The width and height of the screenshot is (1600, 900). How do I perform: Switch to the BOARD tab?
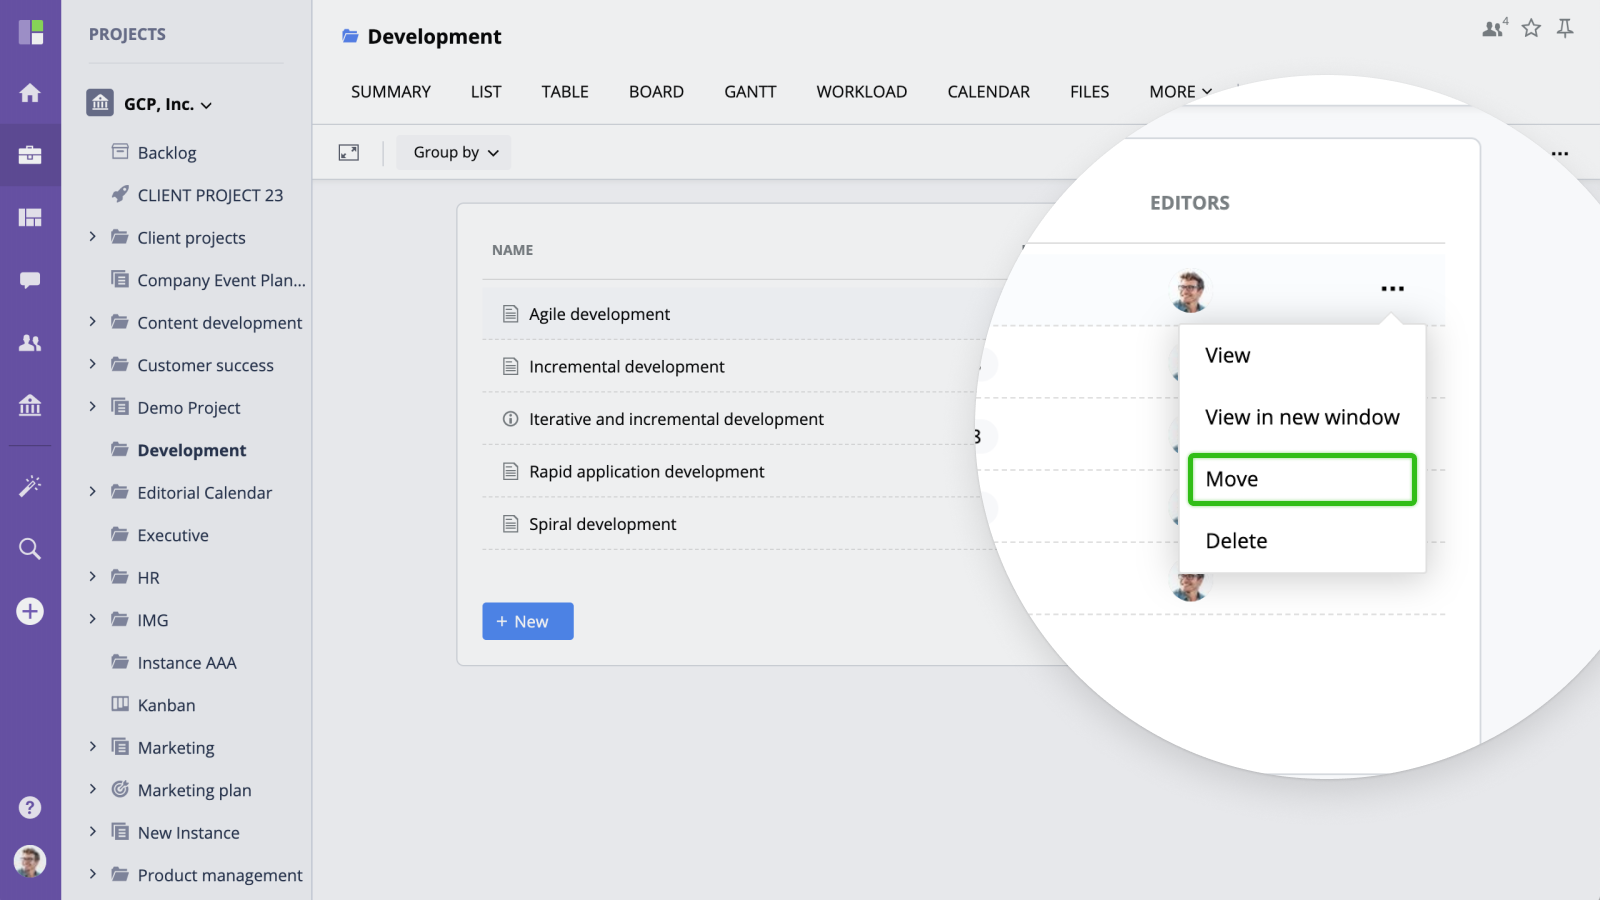[656, 92]
